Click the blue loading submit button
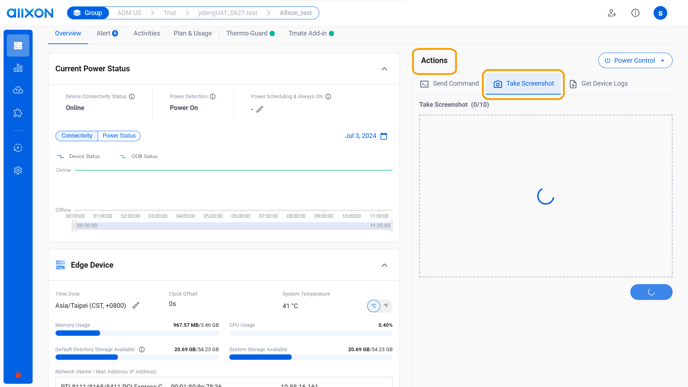This screenshot has width=688, height=387. click(651, 292)
